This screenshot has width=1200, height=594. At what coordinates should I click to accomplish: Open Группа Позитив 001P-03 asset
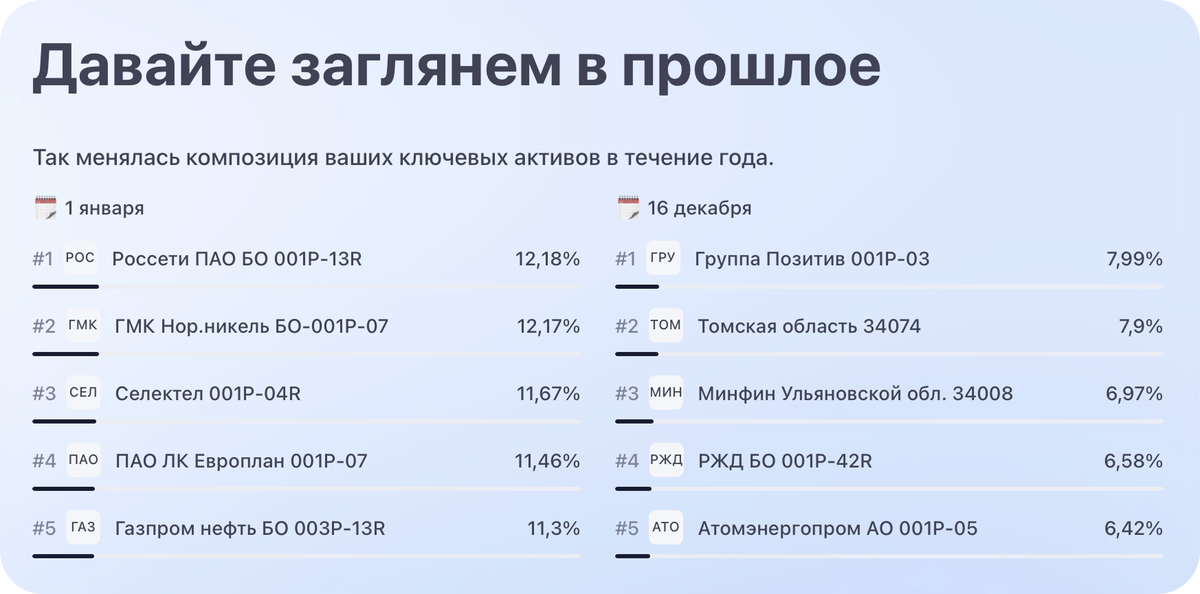point(813,259)
